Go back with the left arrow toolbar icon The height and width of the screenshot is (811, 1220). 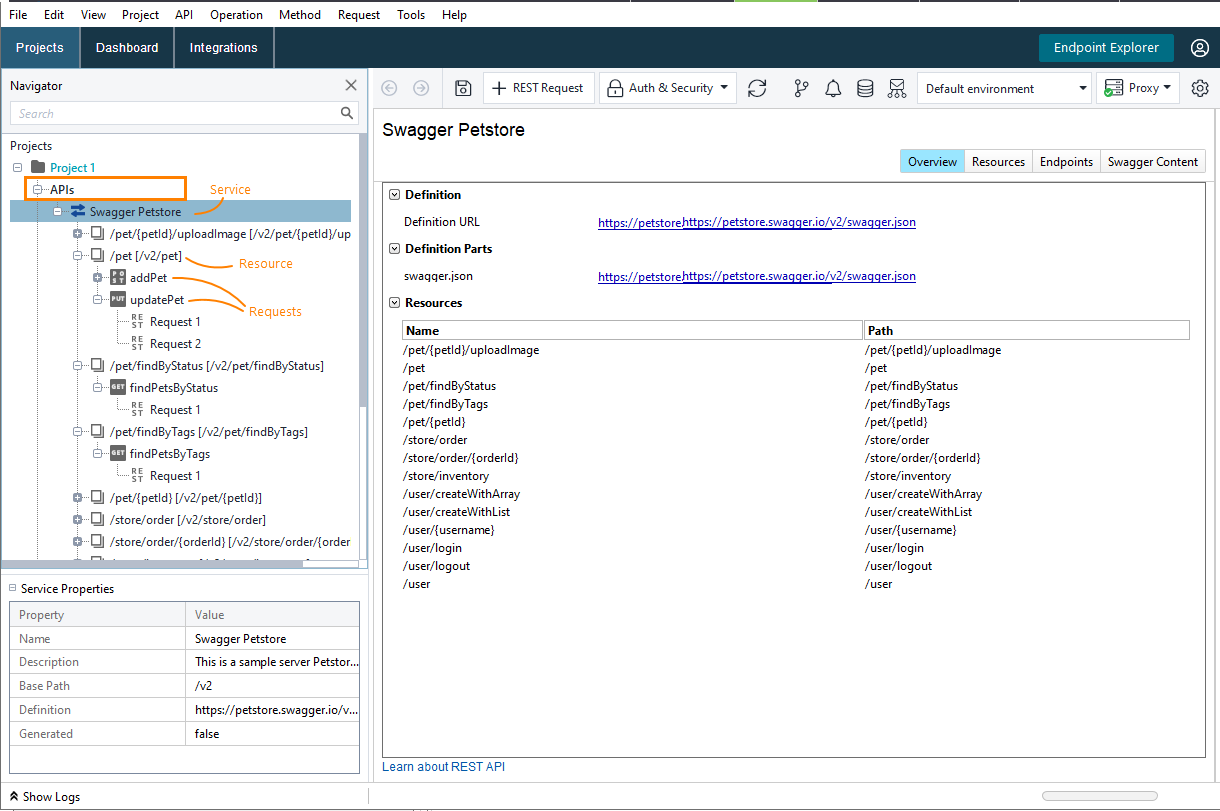tap(390, 88)
